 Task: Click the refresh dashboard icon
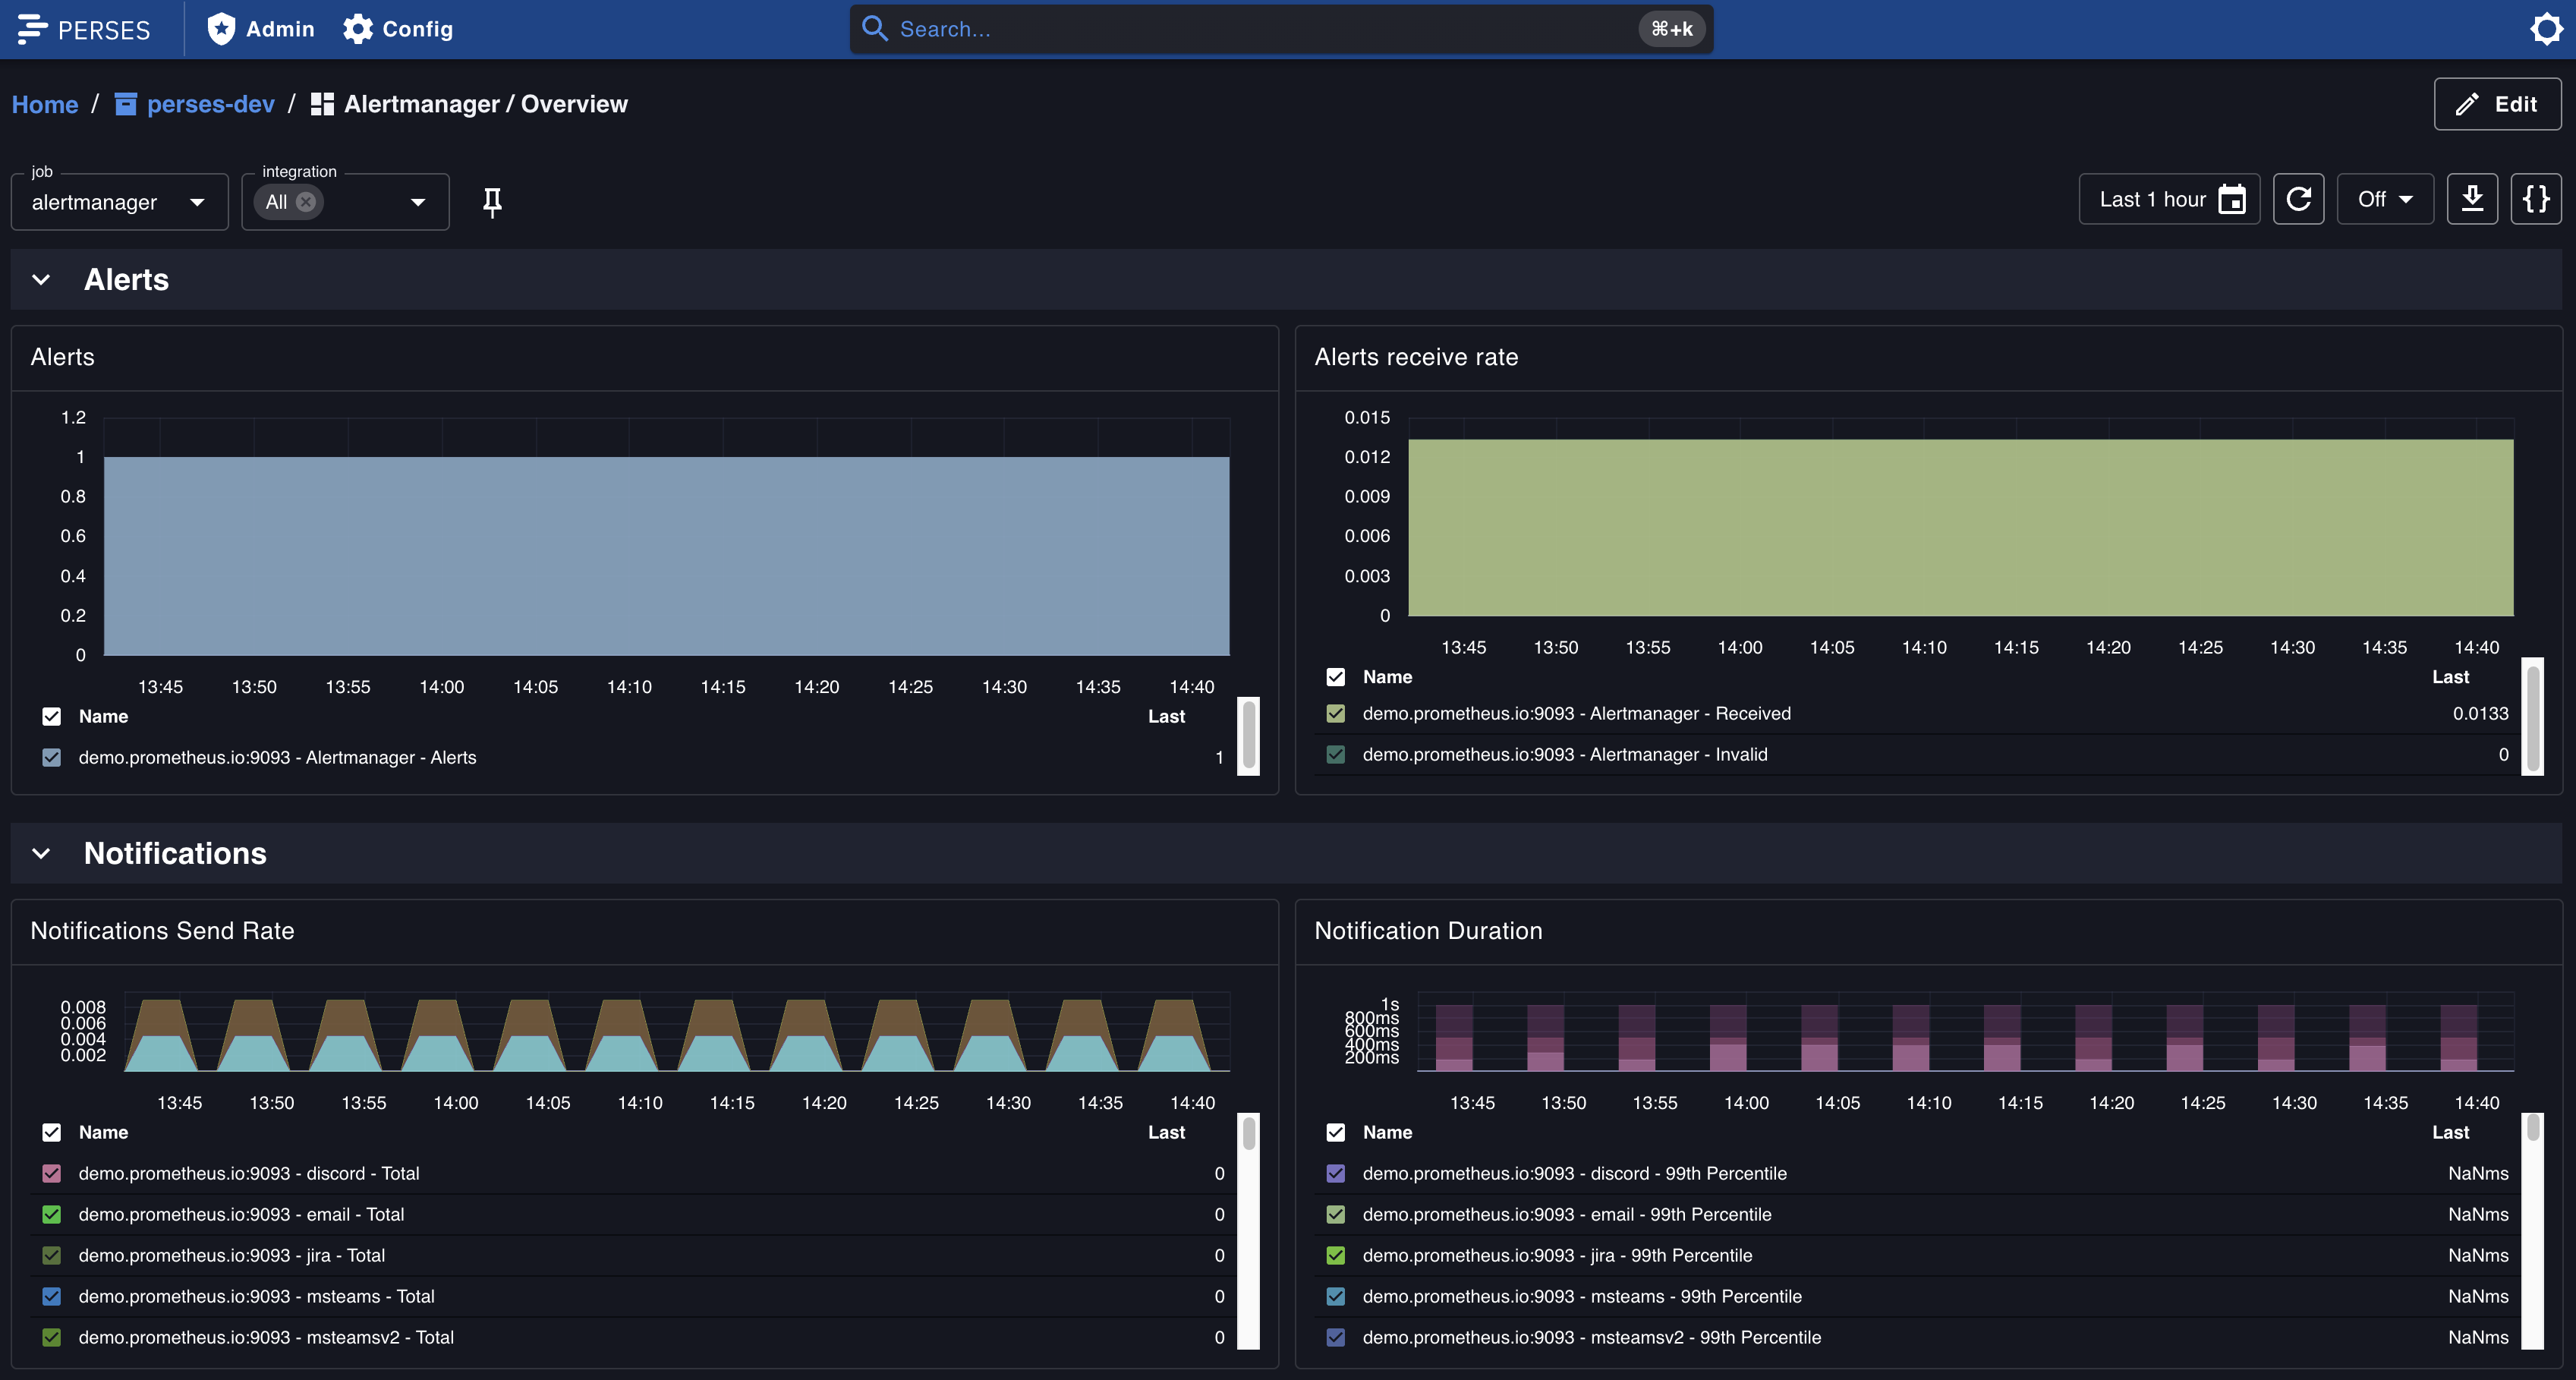point(2298,199)
